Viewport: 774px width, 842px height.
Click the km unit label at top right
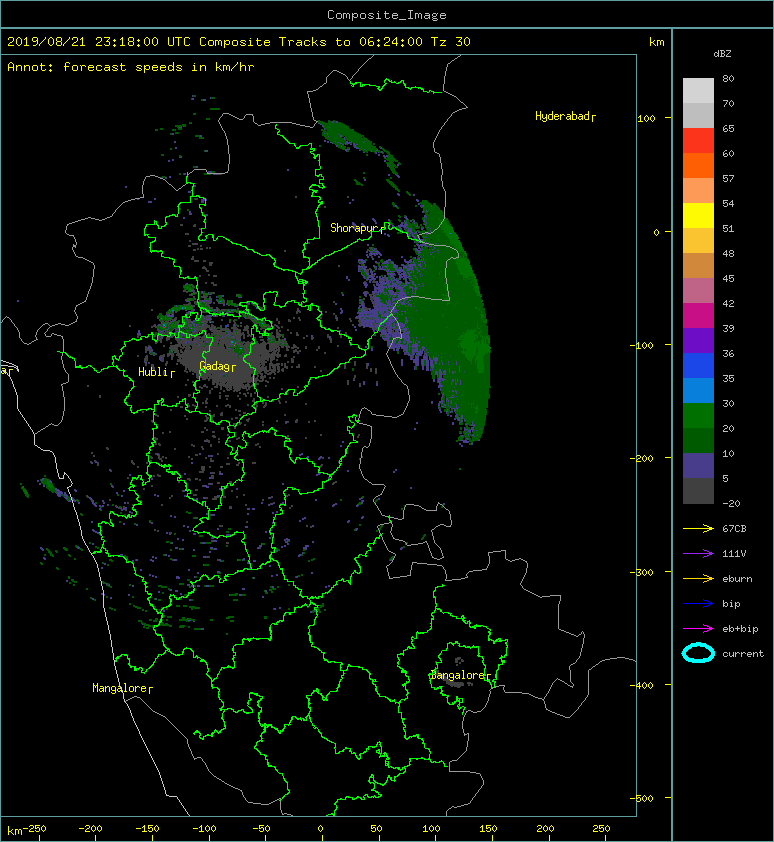tap(656, 42)
